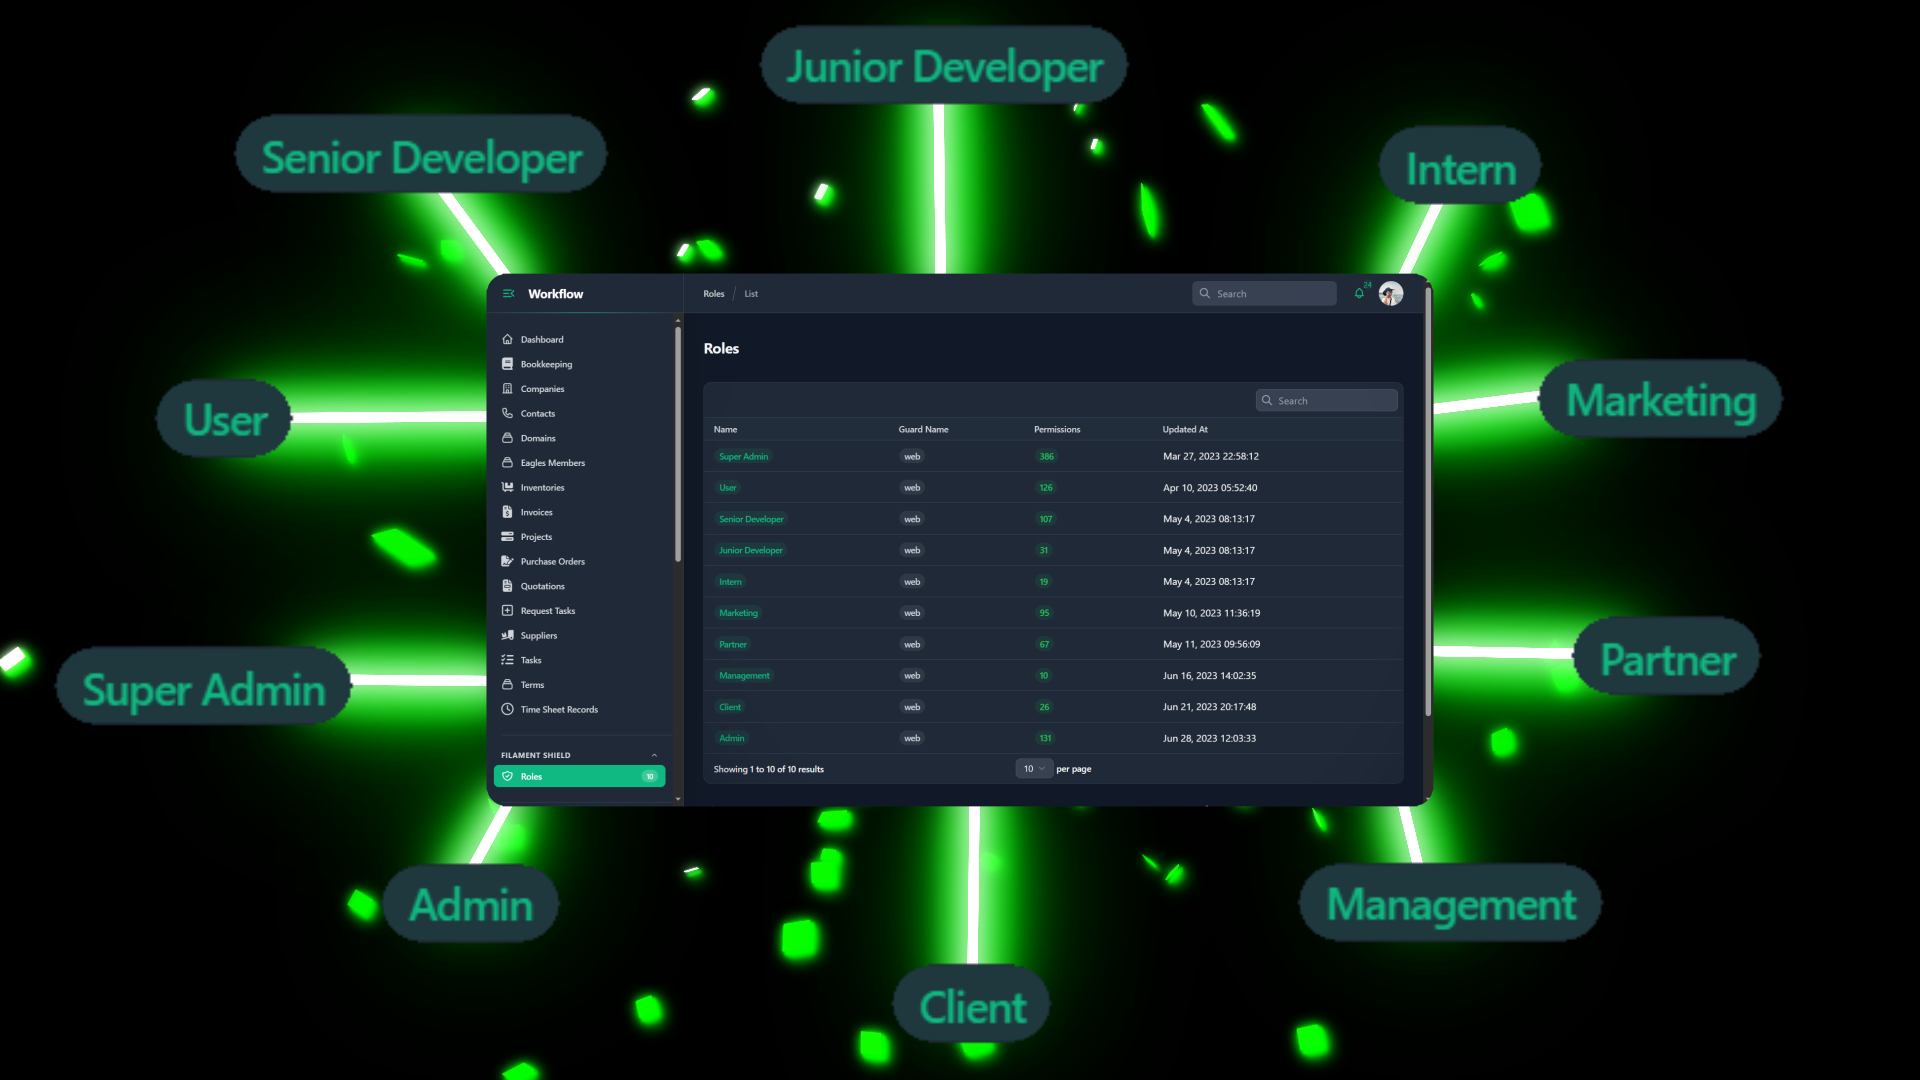1920x1080 pixels.
Task: Click the Workflow app title
Action: click(555, 294)
